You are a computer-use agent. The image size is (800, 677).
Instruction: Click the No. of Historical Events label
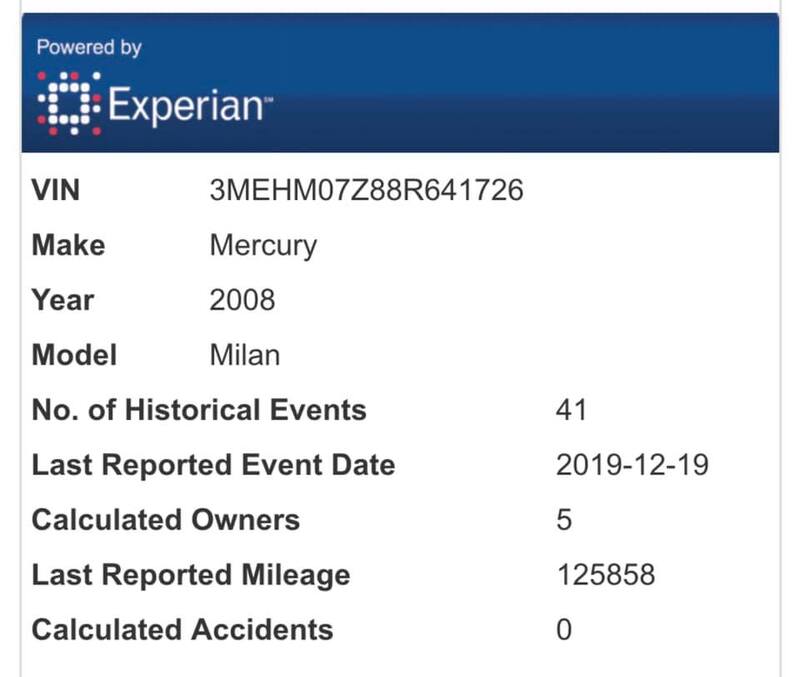pyautogui.click(x=199, y=410)
